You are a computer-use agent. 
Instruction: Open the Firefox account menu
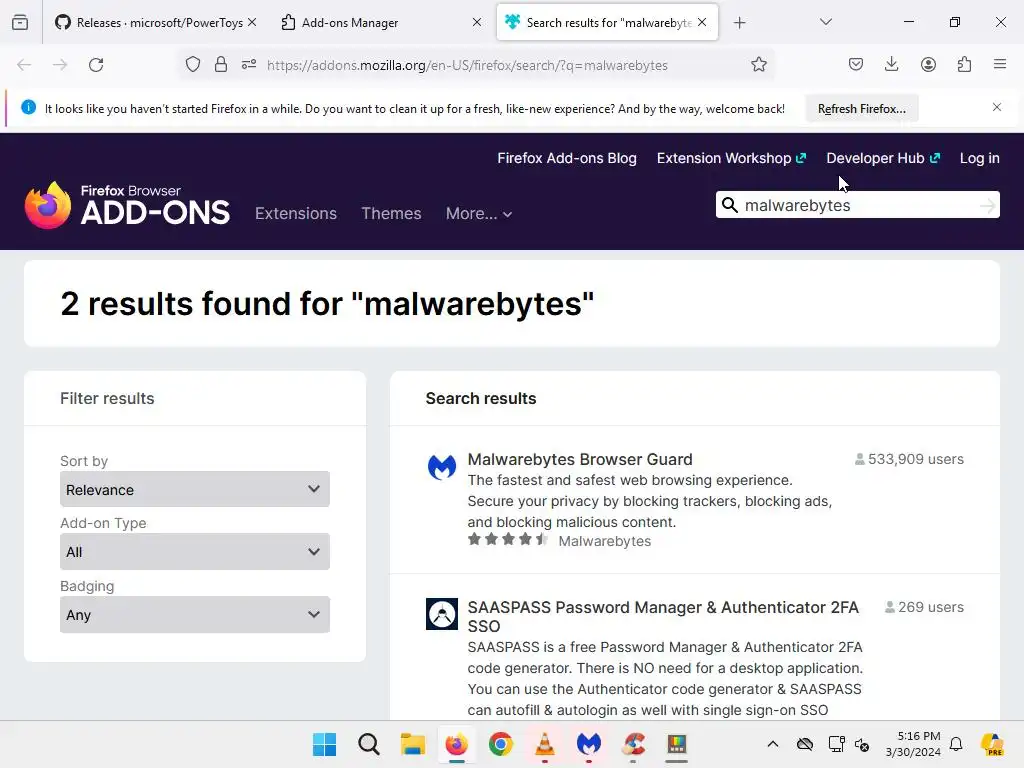(x=928, y=65)
